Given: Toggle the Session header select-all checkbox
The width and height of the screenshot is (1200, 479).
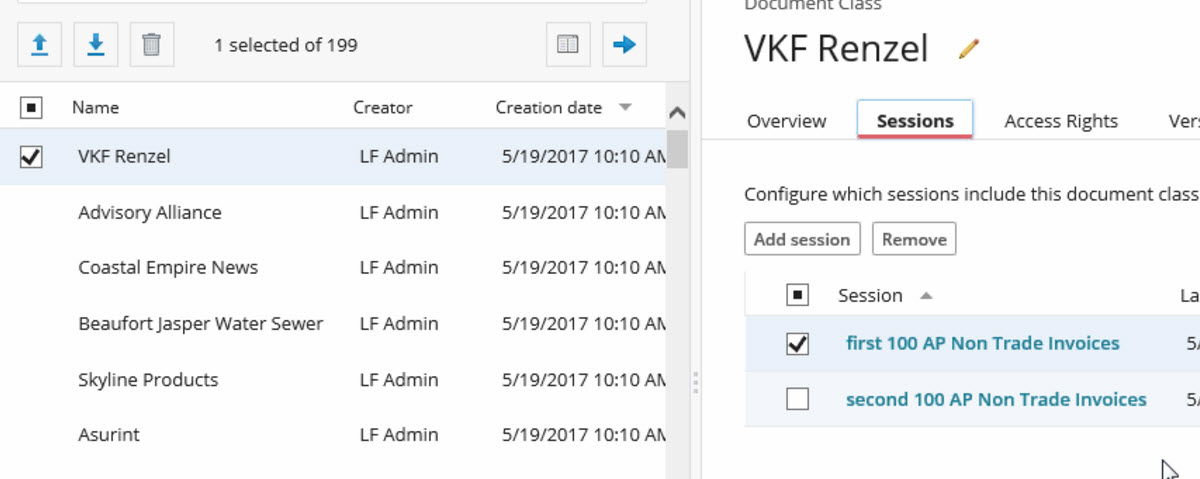Looking at the screenshot, I should click(x=797, y=295).
